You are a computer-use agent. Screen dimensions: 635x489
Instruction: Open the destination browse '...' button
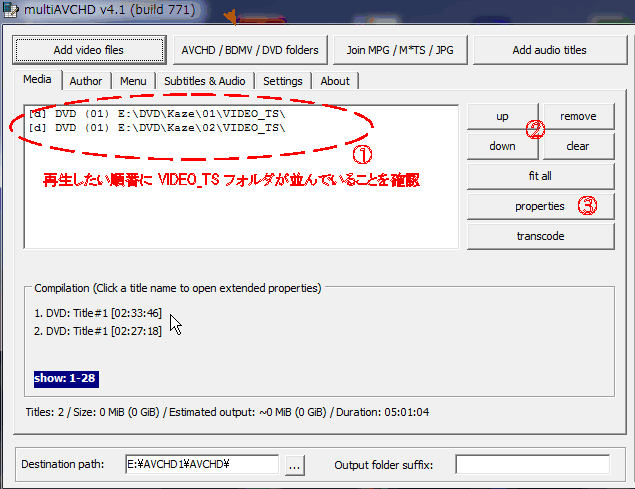tap(293, 464)
